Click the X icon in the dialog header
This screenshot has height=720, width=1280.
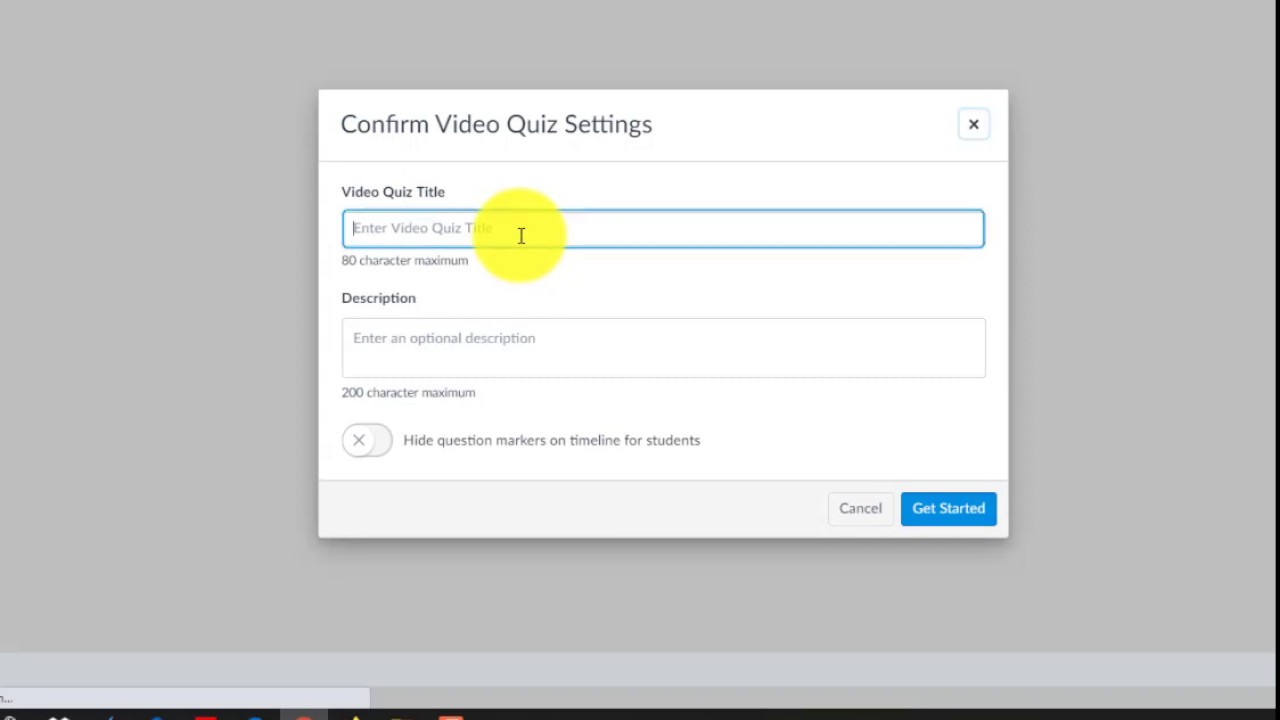point(973,124)
